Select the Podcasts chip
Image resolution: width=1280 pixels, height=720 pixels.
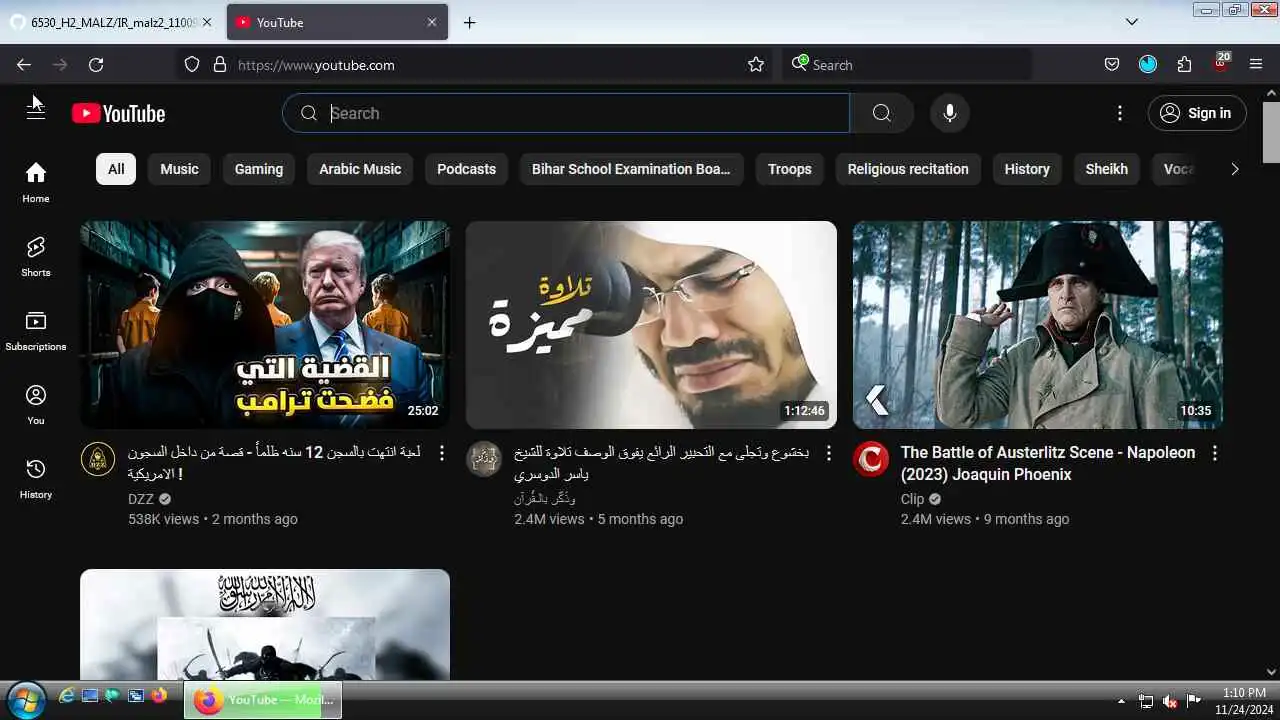tap(466, 169)
